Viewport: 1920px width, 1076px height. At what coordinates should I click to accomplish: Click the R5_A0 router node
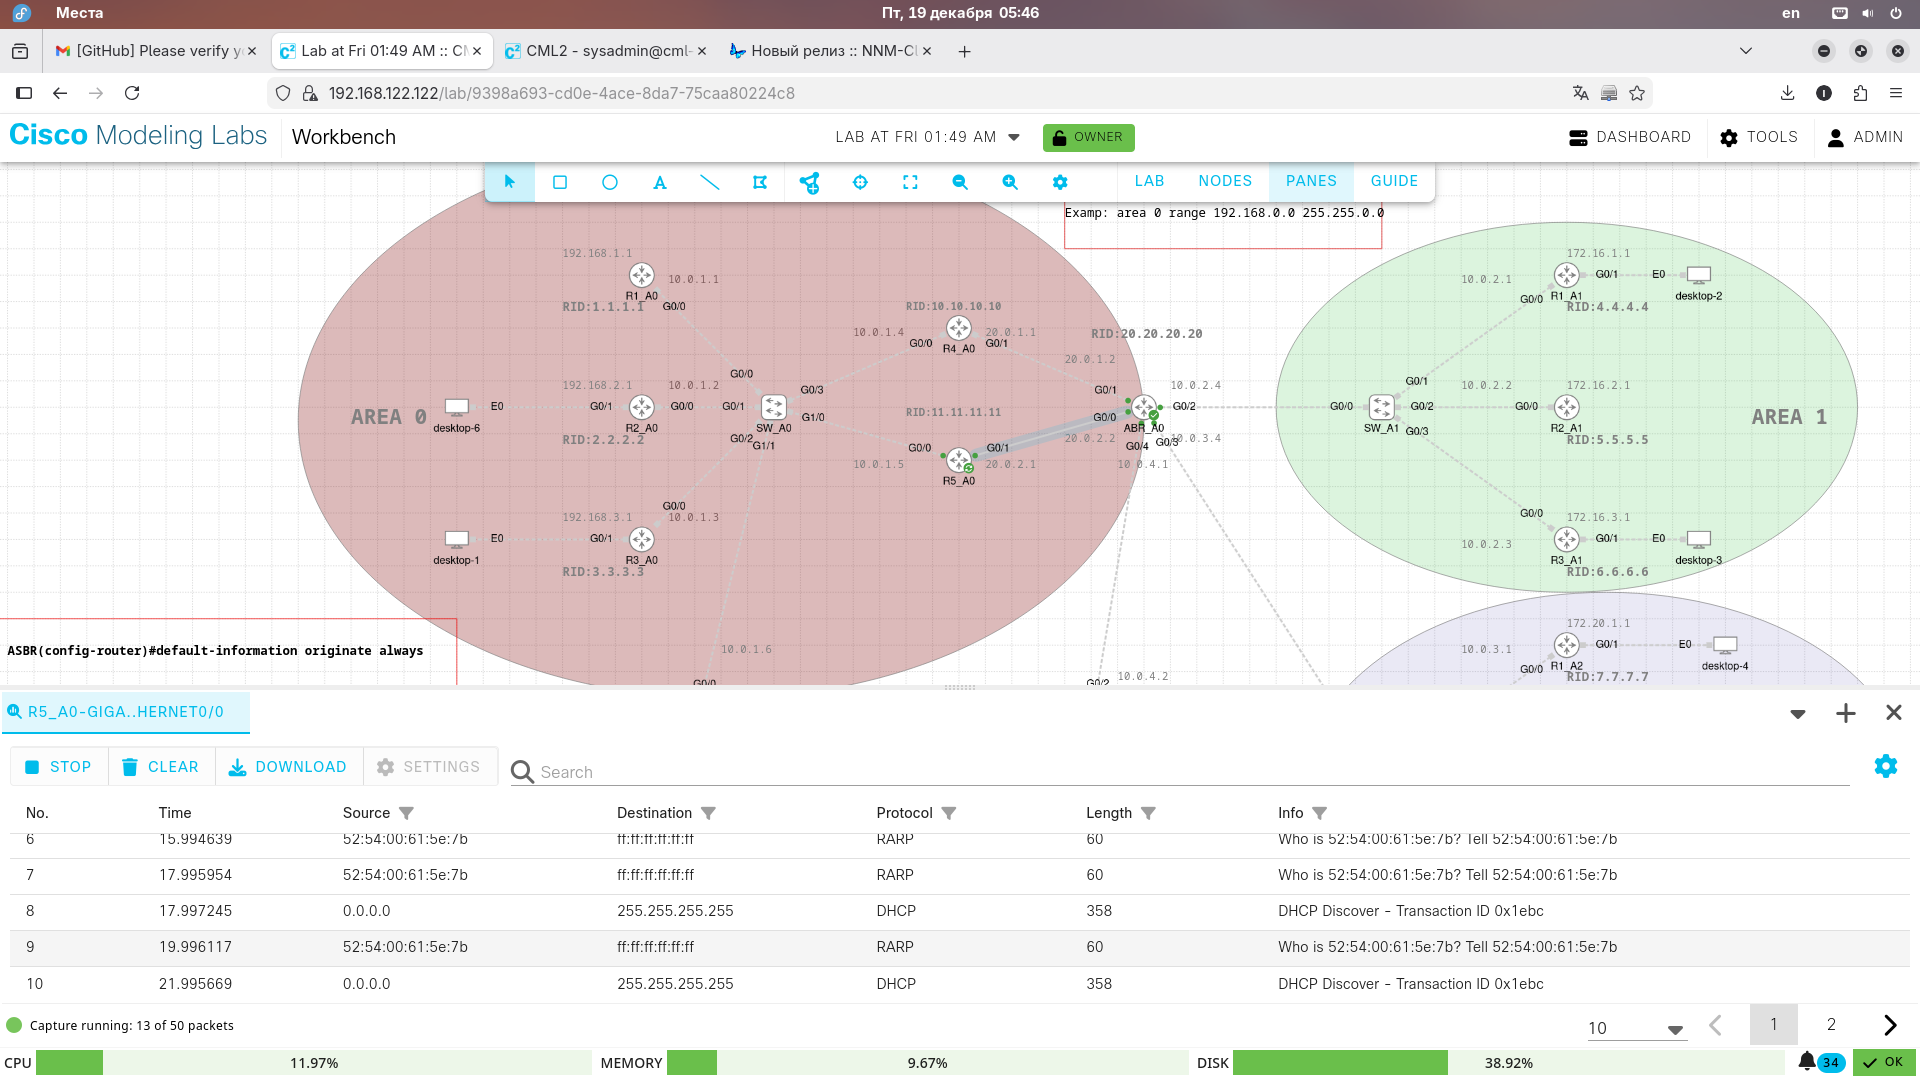pos(958,460)
